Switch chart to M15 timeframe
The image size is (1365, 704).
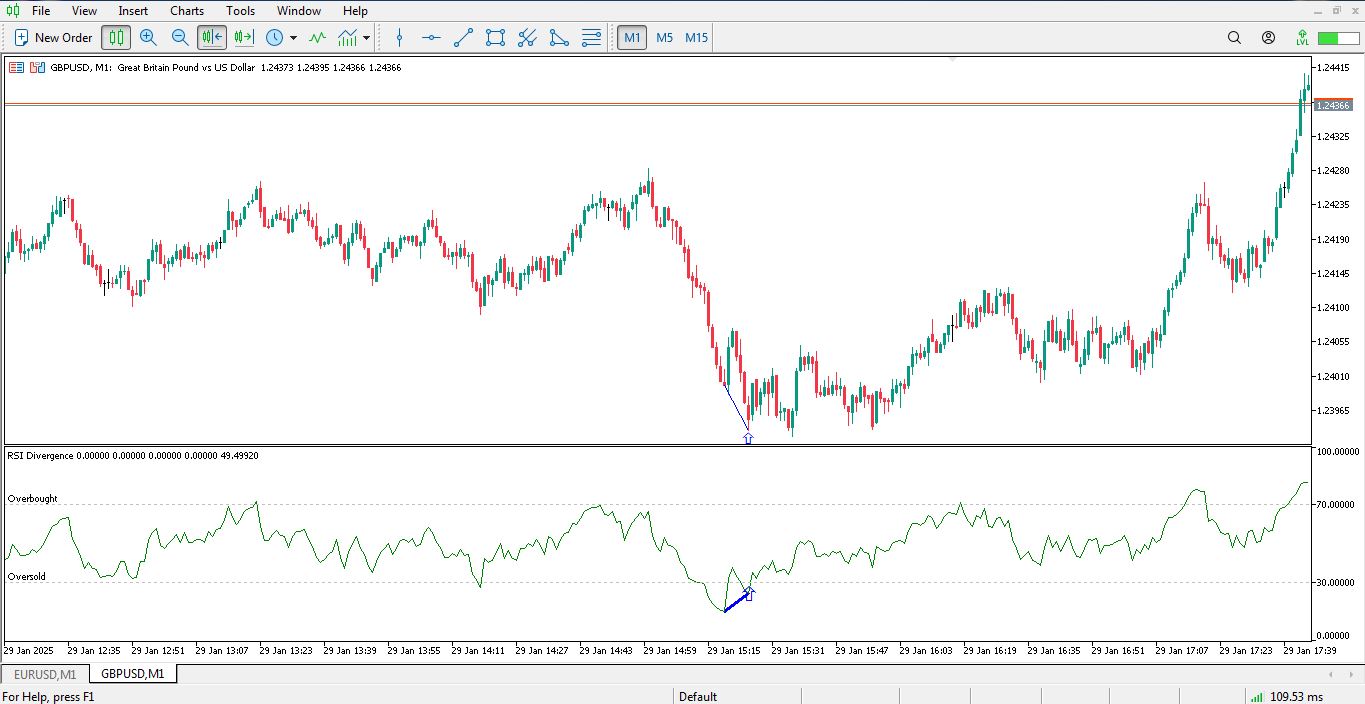[x=696, y=38]
